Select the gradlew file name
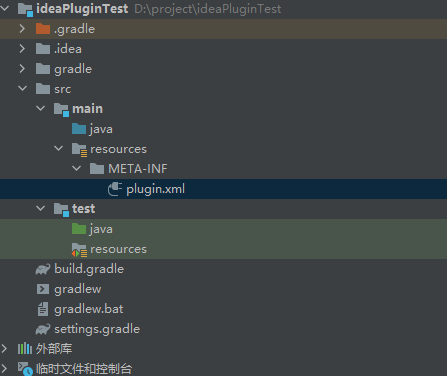Screen dimensions: 447x376 coord(78,289)
